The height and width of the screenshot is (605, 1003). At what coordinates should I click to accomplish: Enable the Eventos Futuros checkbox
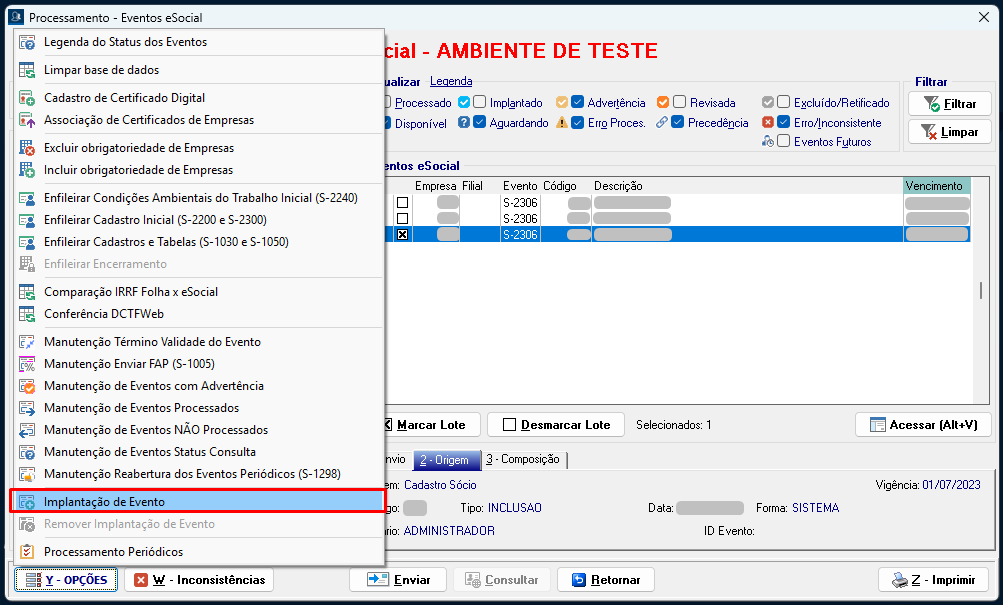click(x=784, y=142)
